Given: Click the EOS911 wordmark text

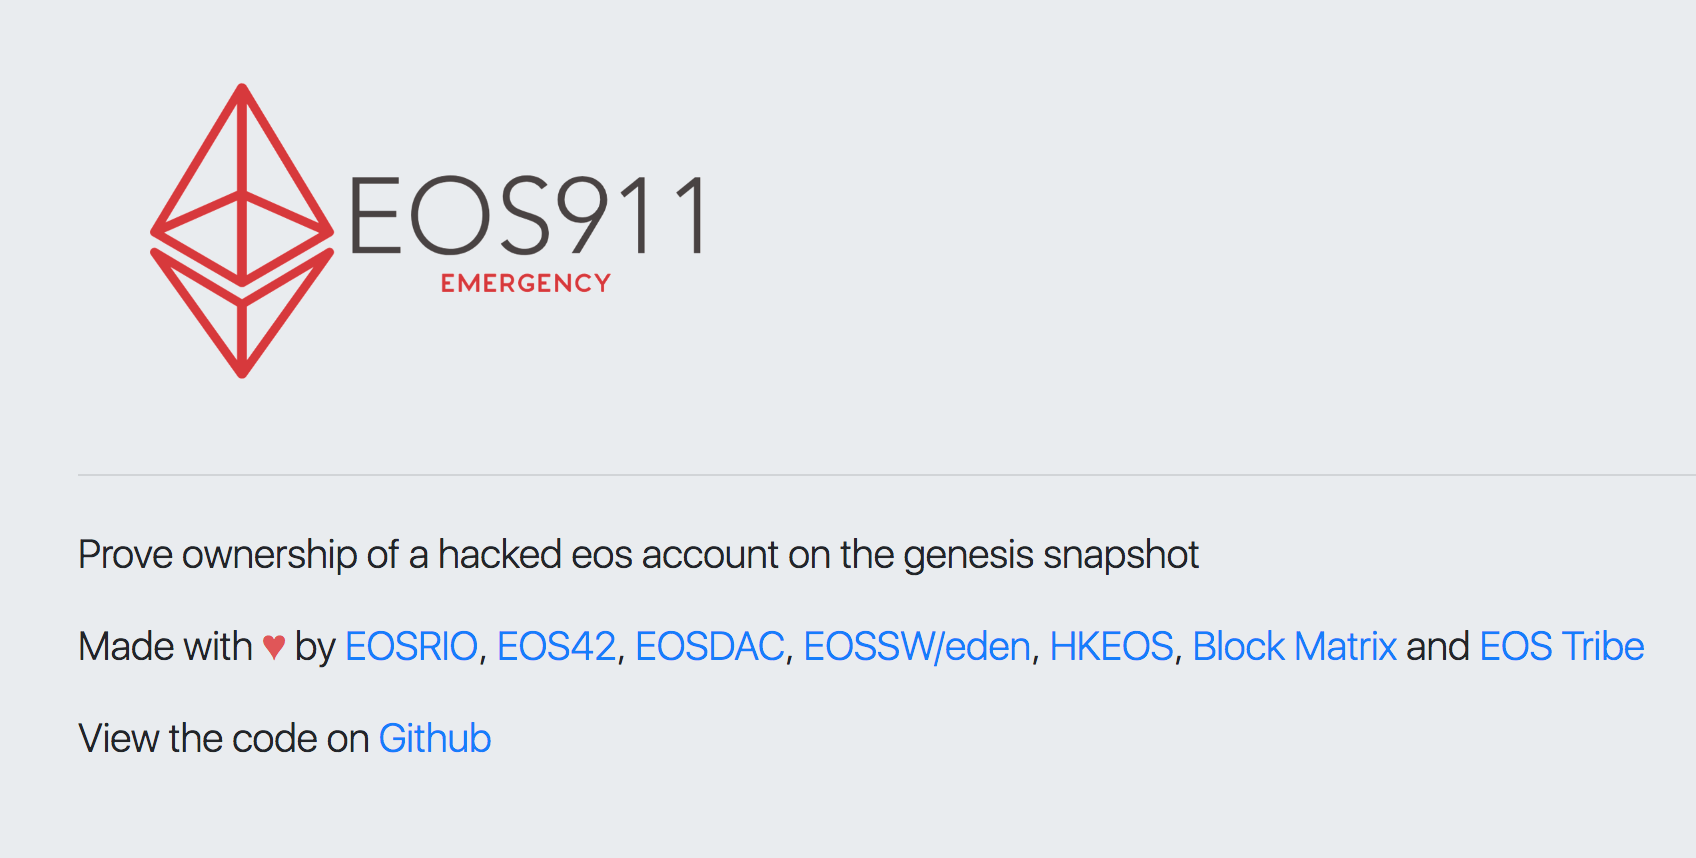Looking at the screenshot, I should click(x=528, y=215).
